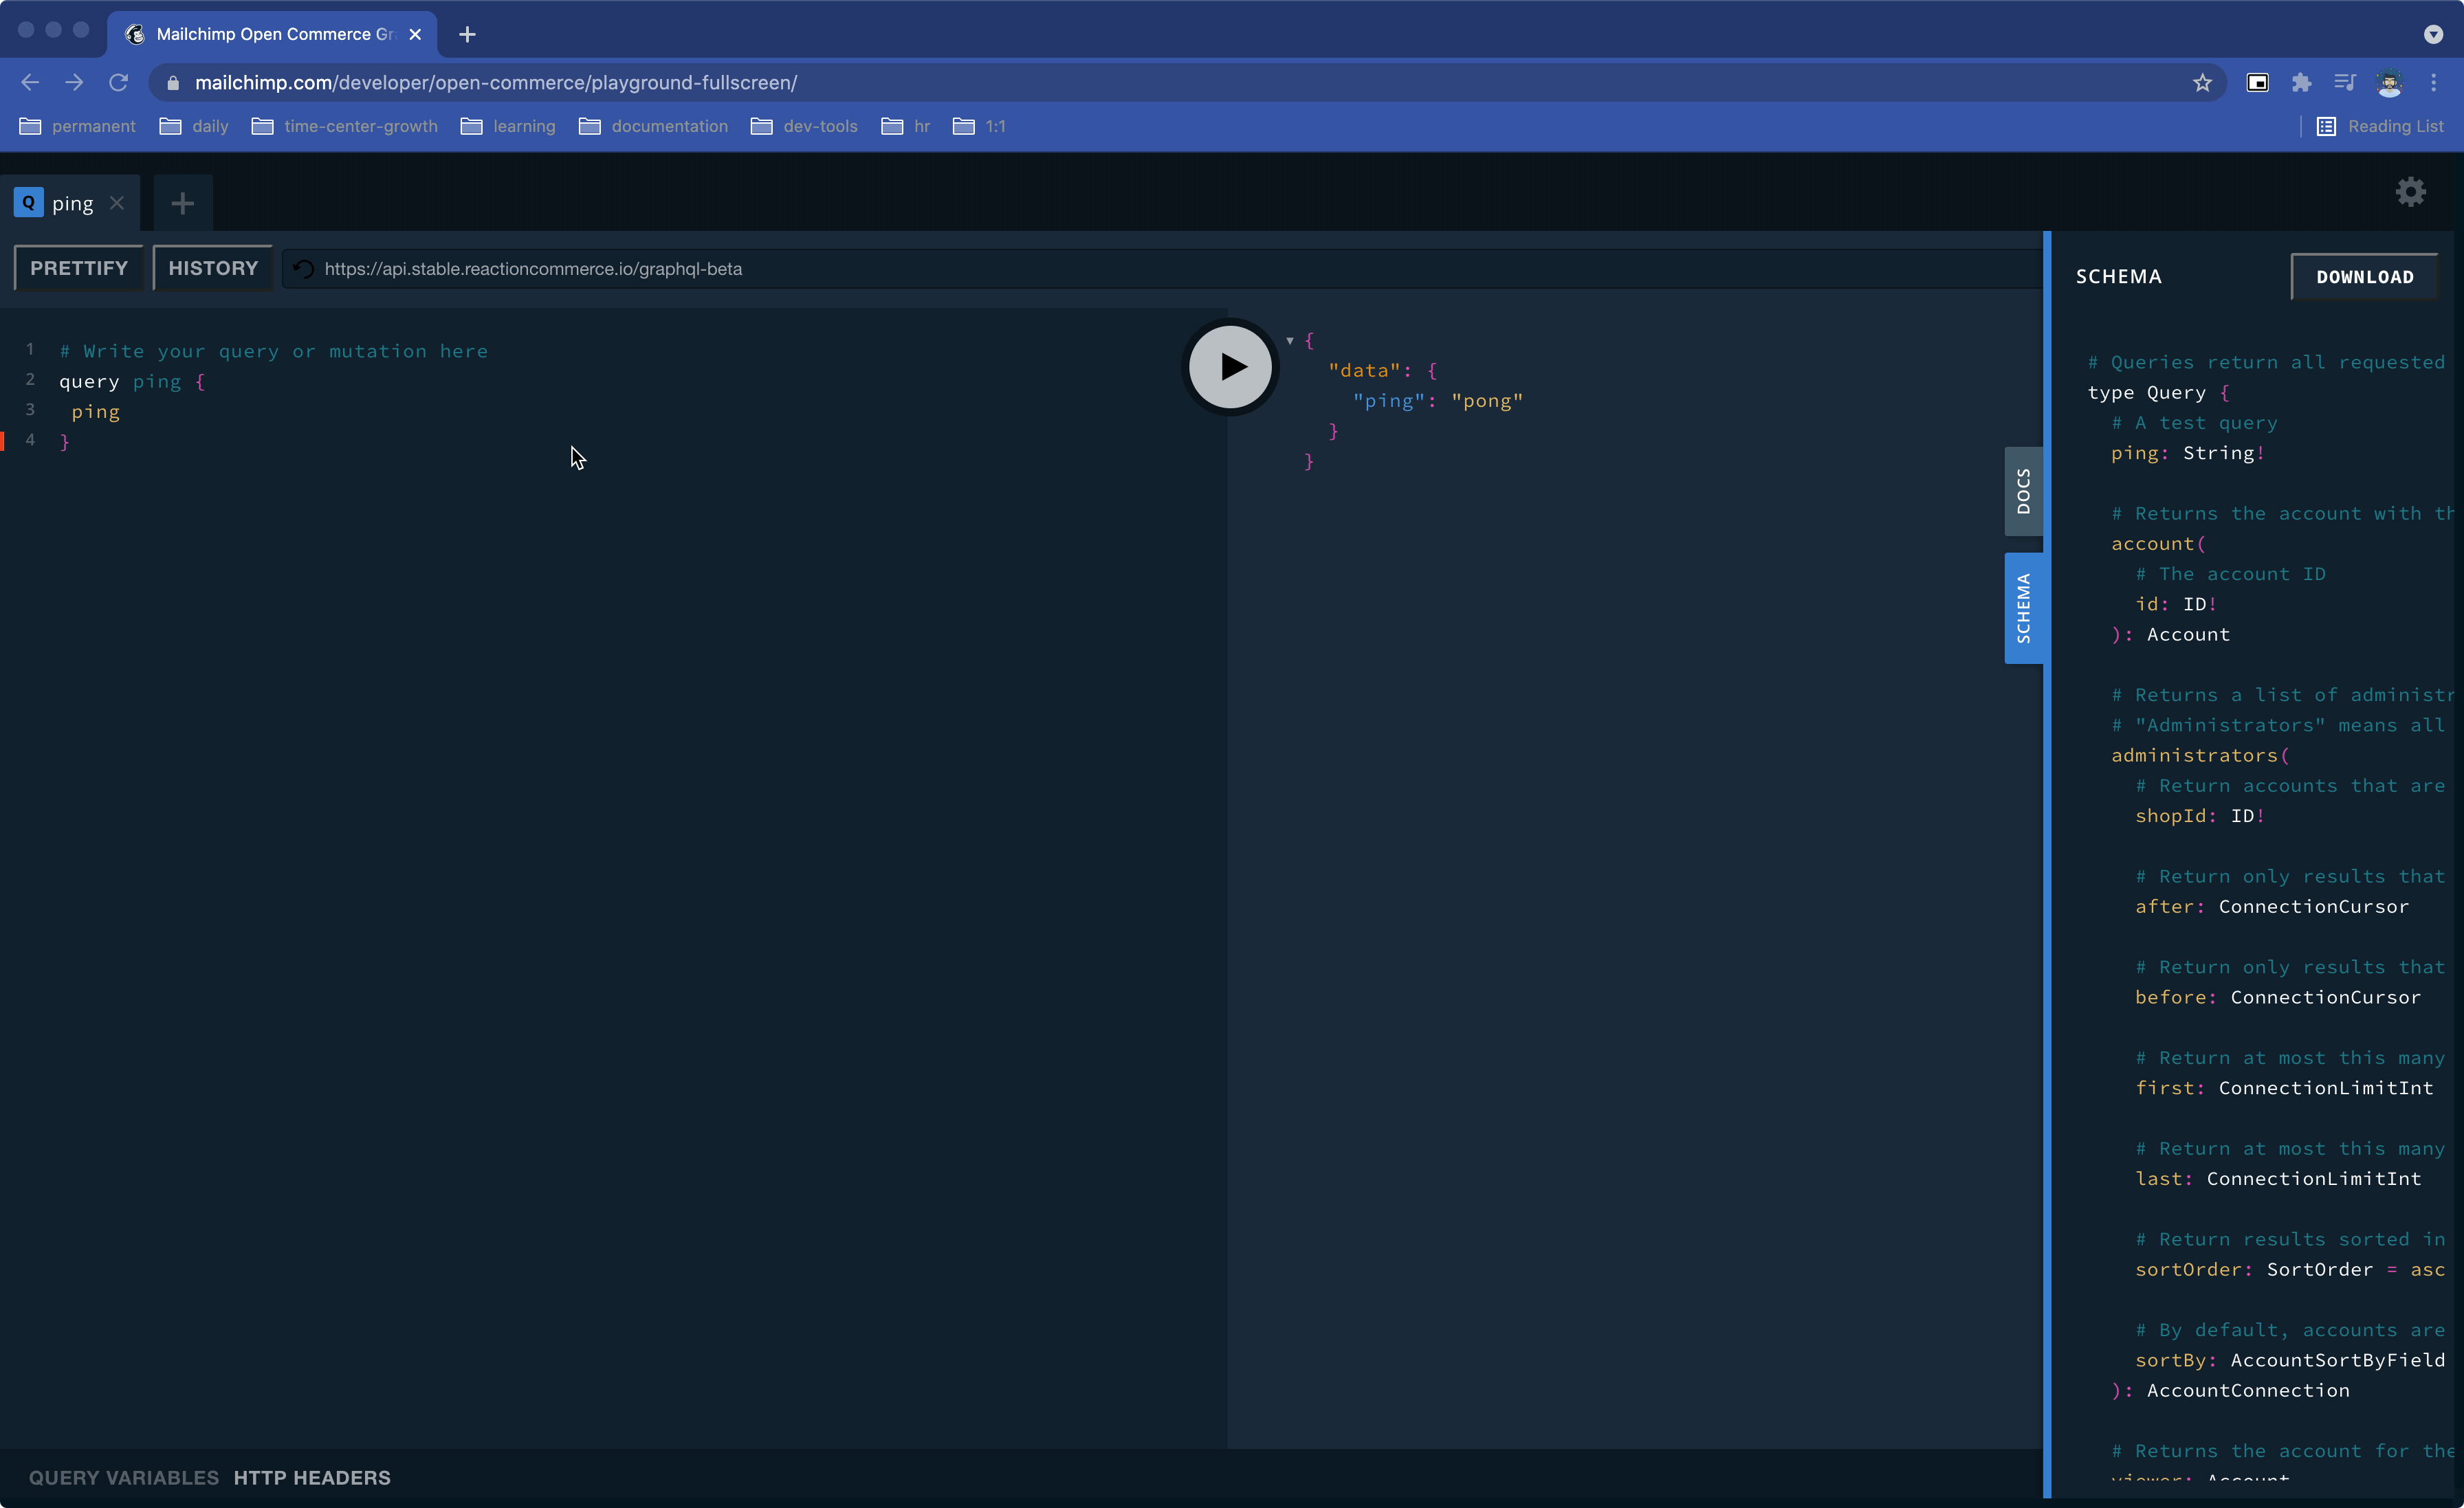Expand the QUERY VARIABLES panel
Screen dimensions: 2464x1508
click(x=124, y=1477)
